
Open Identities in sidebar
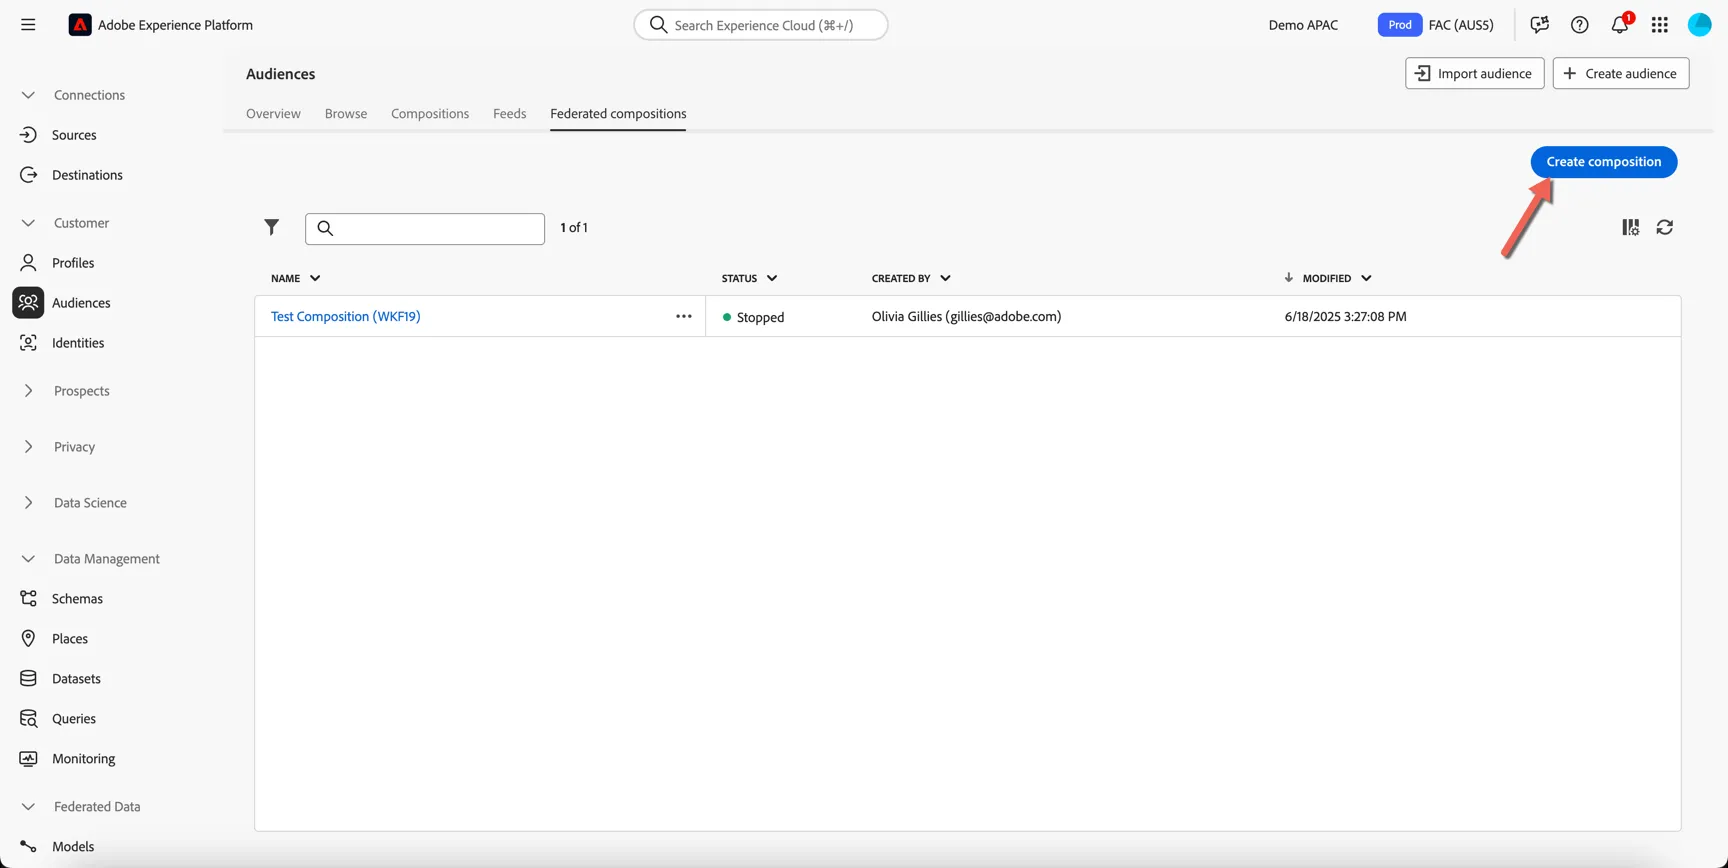(x=78, y=343)
